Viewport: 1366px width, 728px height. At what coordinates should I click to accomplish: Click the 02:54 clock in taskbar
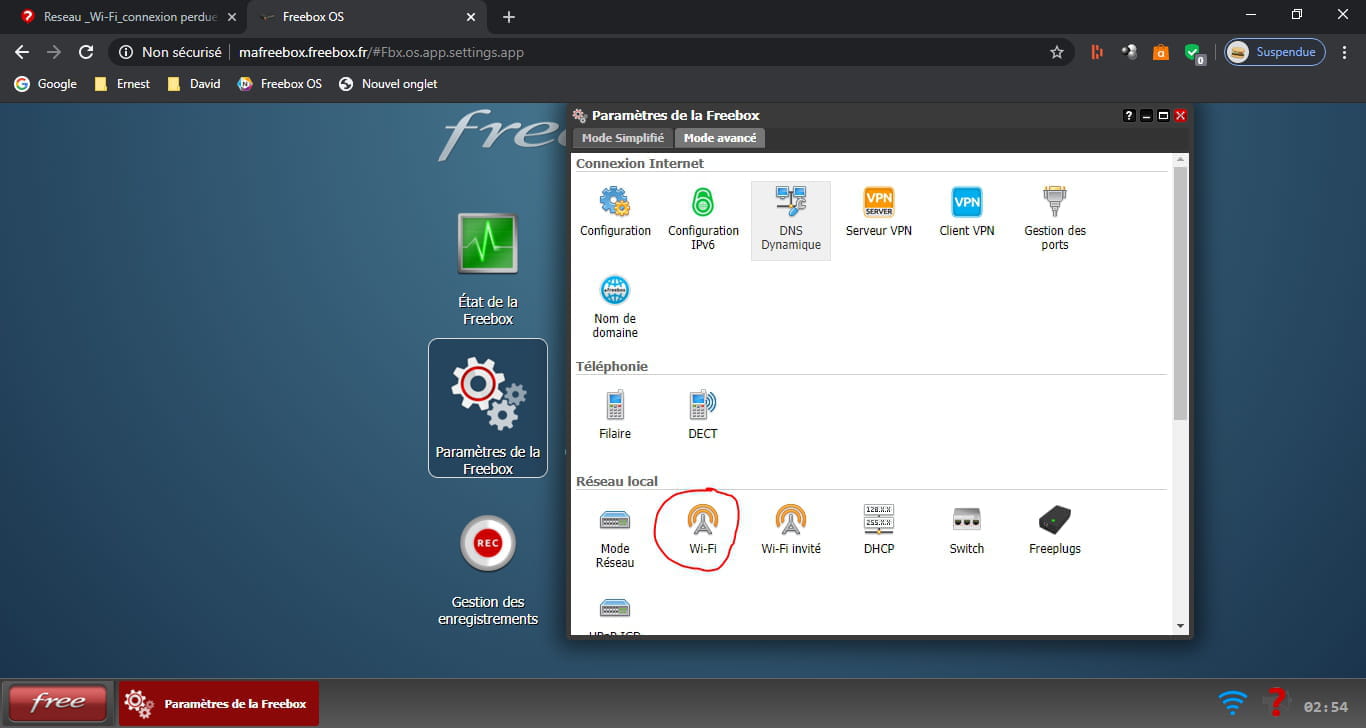coord(1326,707)
